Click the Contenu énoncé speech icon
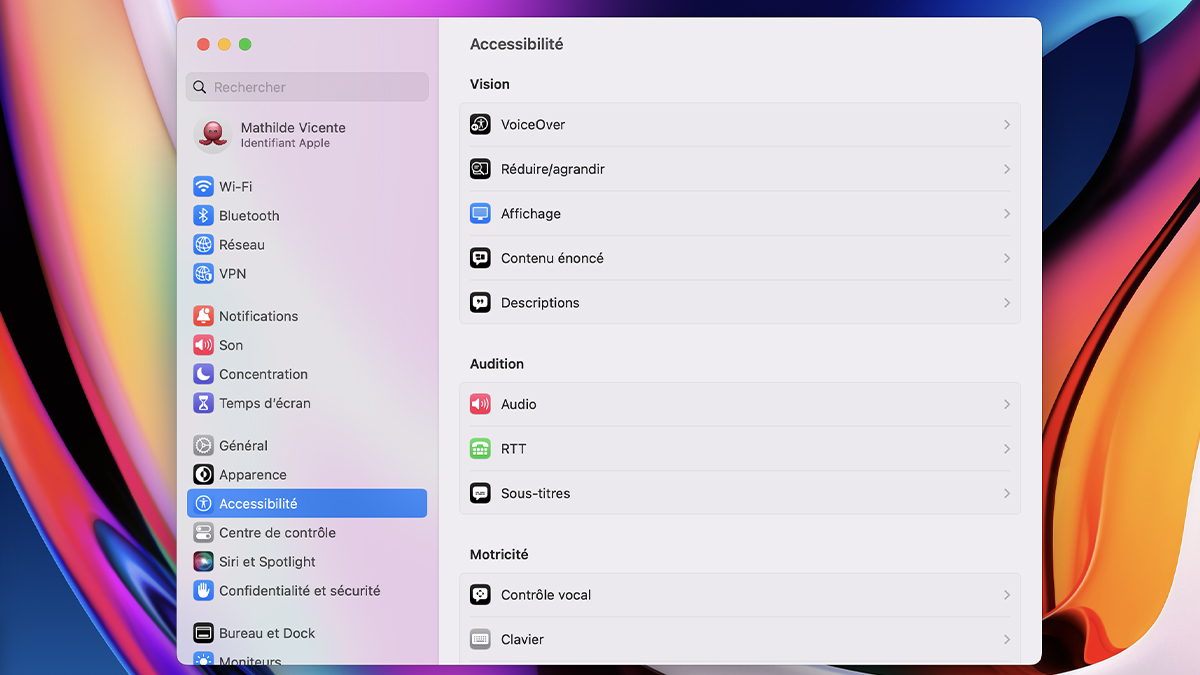The image size is (1200, 675). tap(480, 258)
